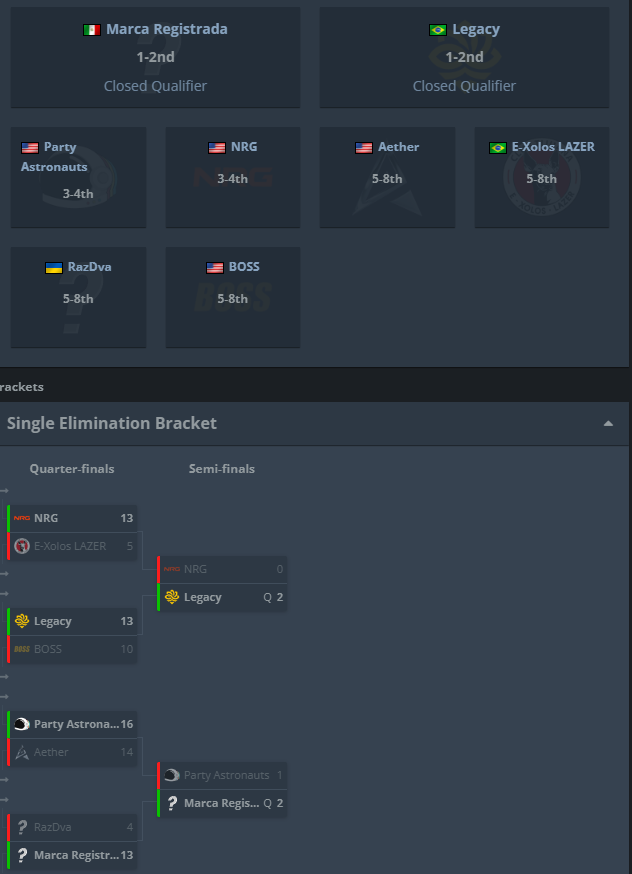632x874 pixels.
Task: Click the US flag beside NRG card
Action: tap(216, 148)
